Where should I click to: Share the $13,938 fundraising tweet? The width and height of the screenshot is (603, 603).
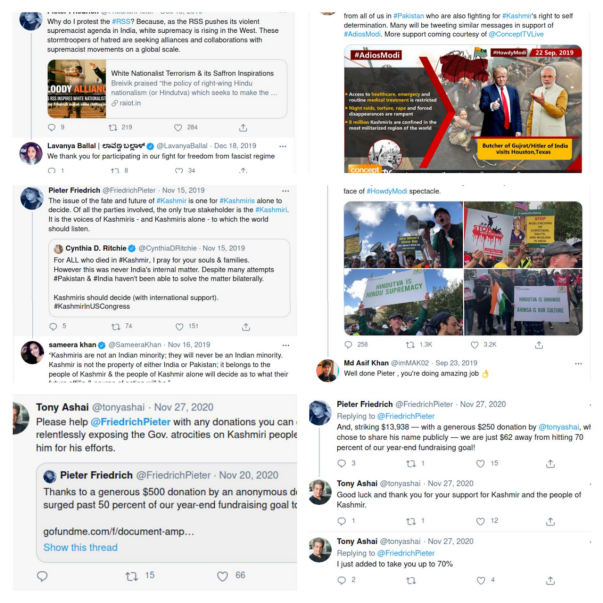pos(550,464)
